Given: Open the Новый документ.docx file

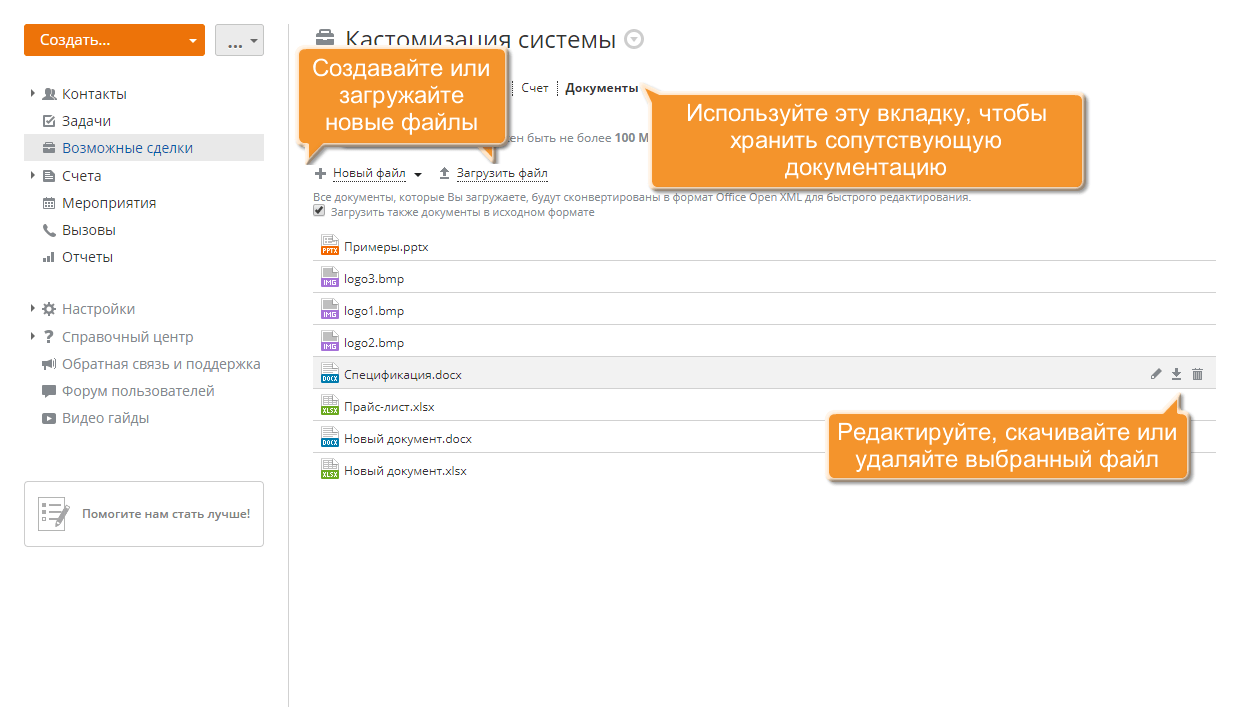Looking at the screenshot, I should coord(408,438).
